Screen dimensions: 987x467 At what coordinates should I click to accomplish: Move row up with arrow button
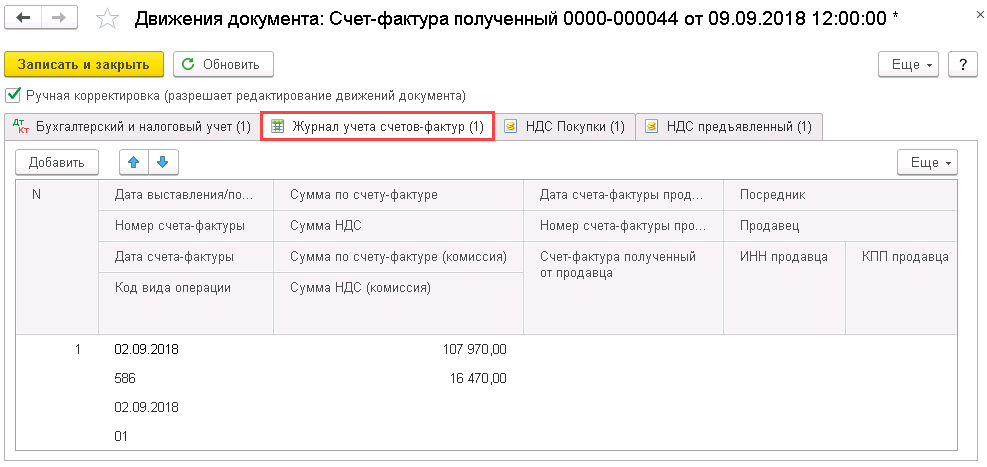[134, 162]
